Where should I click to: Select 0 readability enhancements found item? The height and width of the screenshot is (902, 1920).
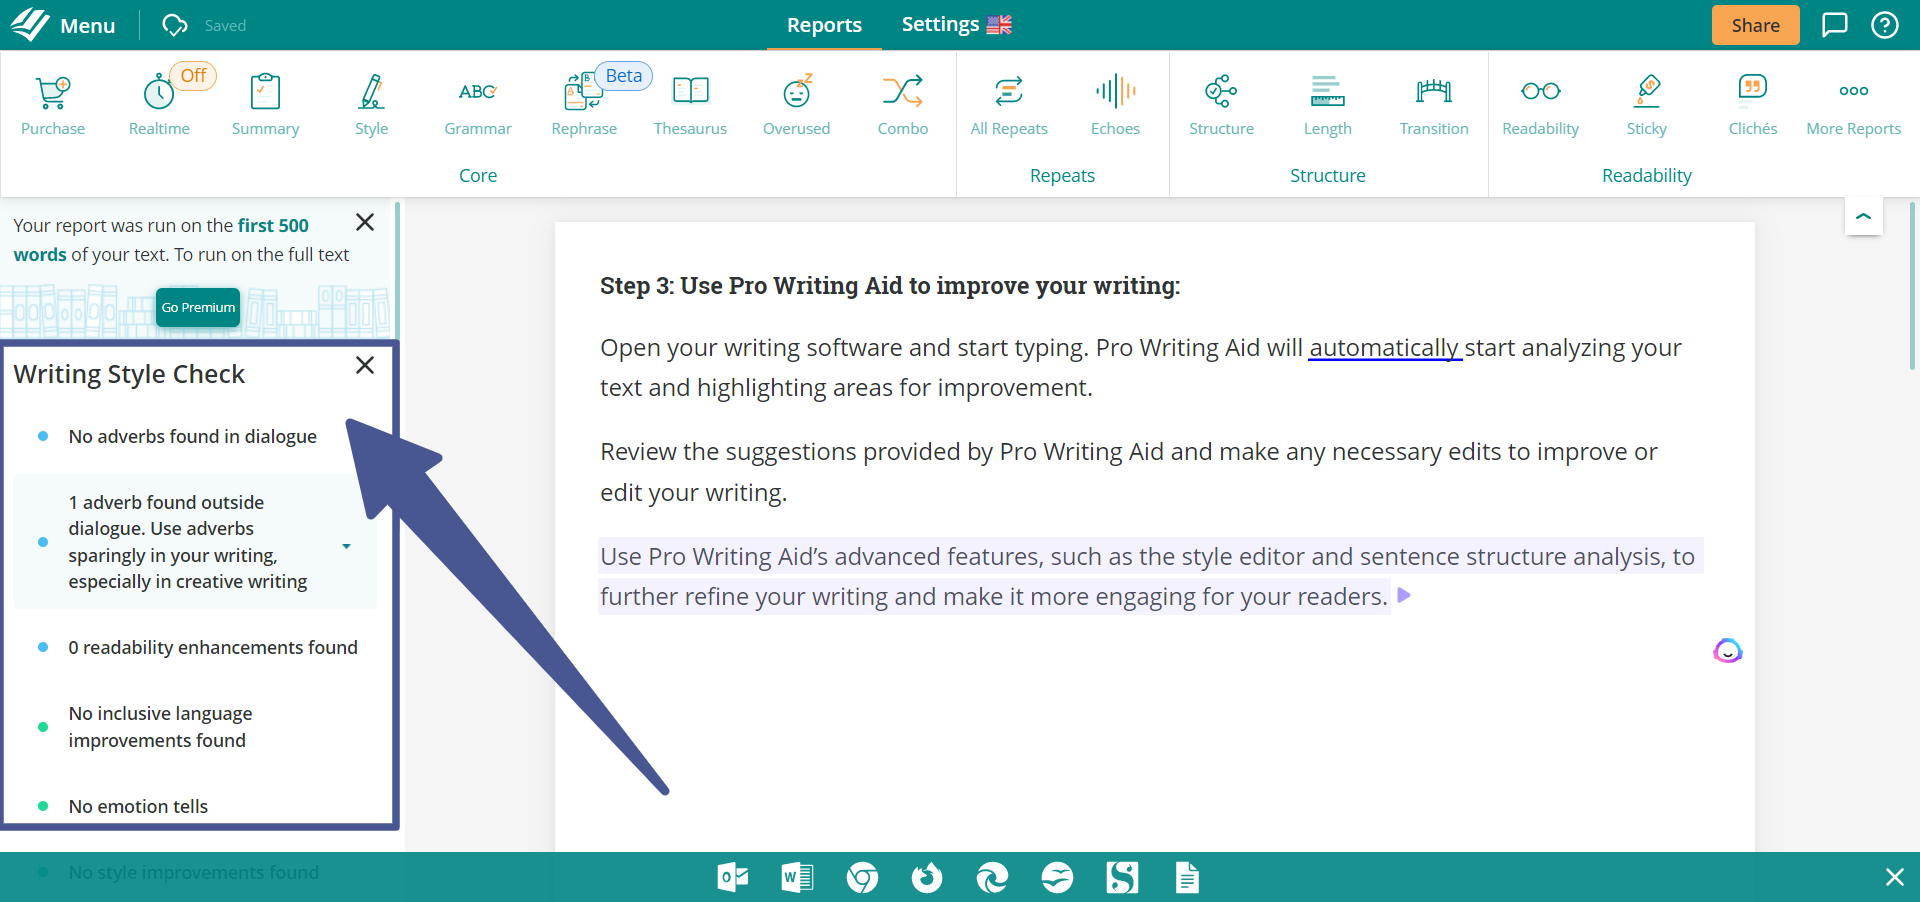[213, 647]
